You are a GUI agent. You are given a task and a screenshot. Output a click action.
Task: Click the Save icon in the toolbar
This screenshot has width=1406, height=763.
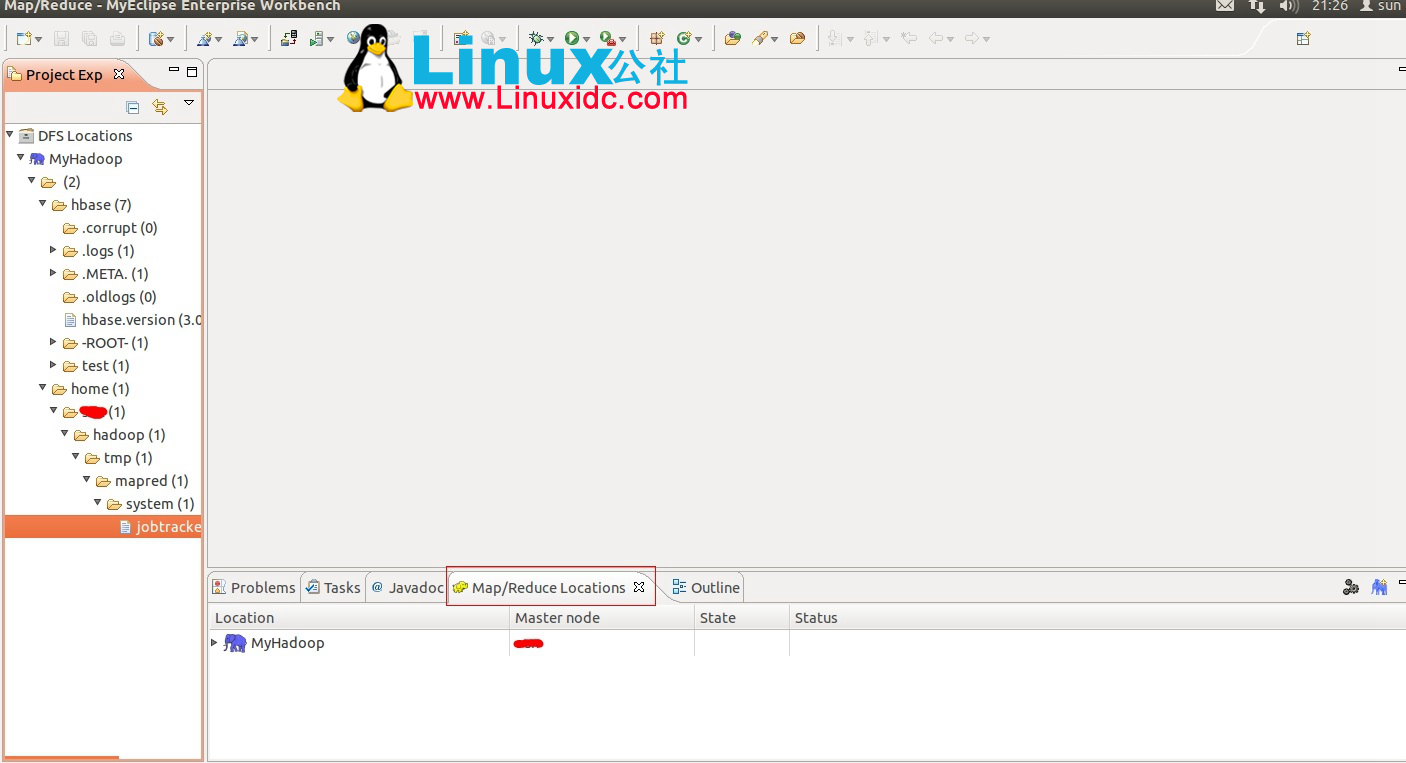(62, 38)
